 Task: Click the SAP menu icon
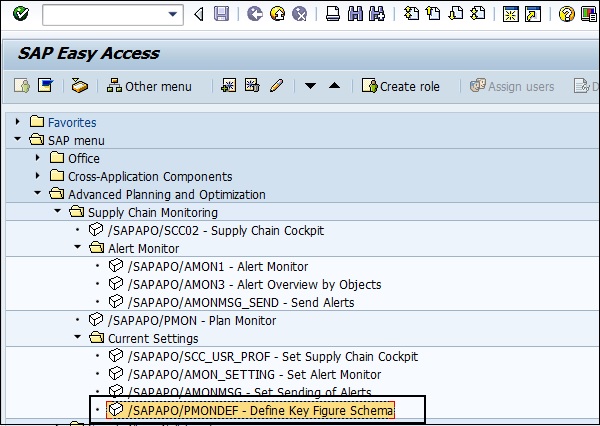[x=46, y=86]
